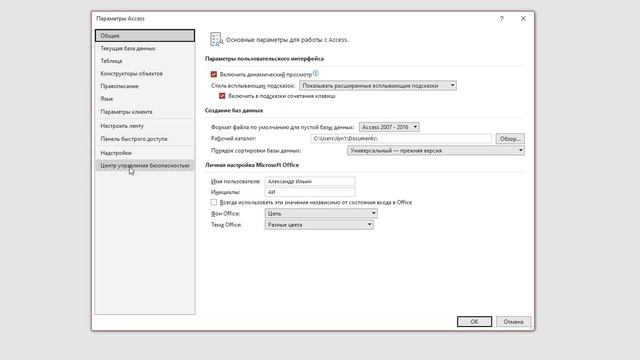Open the Таблица category
This screenshot has height=360, width=640.
(x=145, y=61)
